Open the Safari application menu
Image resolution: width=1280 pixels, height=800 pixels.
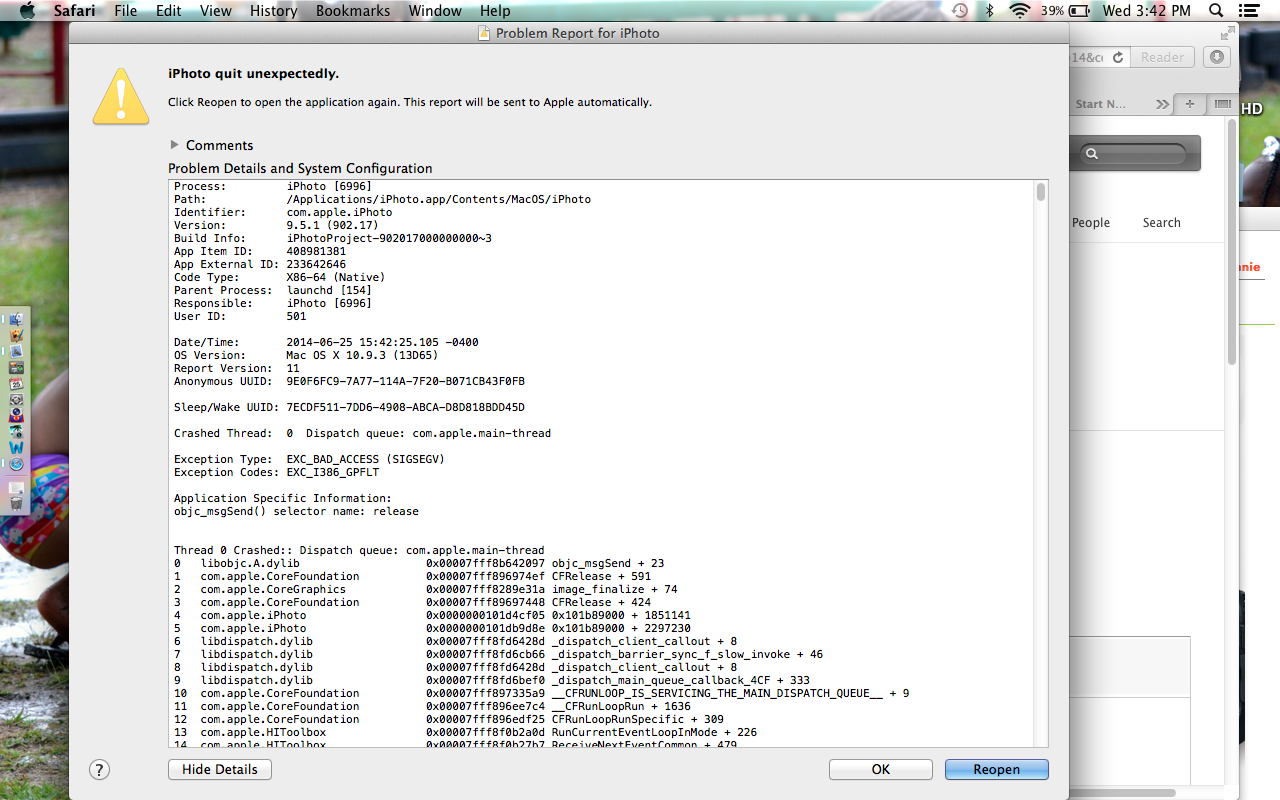[74, 11]
